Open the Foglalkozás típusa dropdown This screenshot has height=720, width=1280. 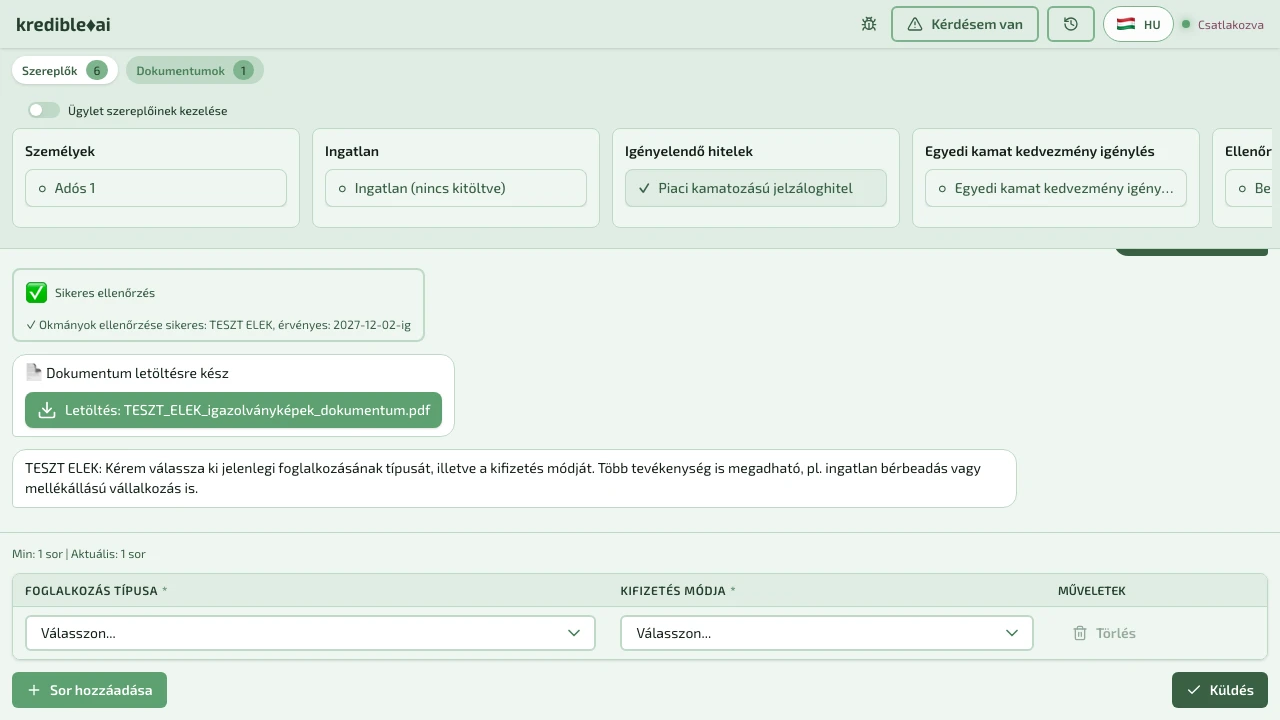pos(310,633)
